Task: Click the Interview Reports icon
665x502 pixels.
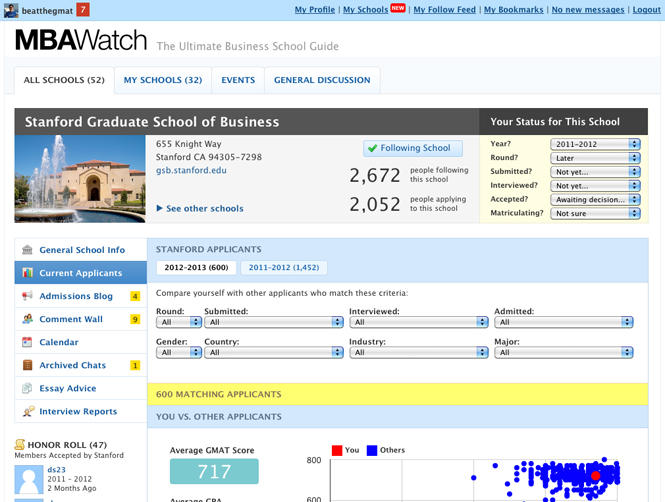Action: [x=28, y=411]
